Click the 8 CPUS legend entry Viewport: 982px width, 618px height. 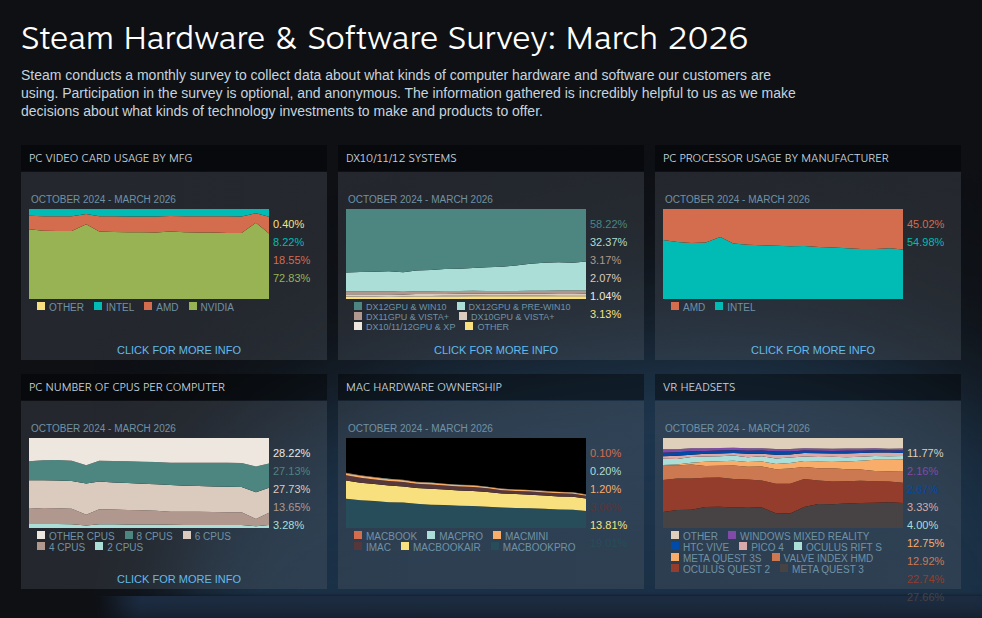tap(148, 536)
